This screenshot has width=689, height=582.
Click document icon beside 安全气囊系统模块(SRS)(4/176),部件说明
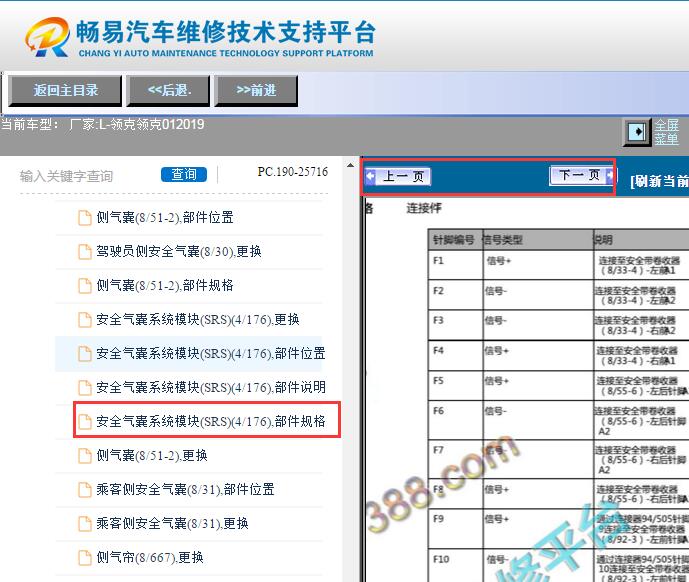point(84,387)
